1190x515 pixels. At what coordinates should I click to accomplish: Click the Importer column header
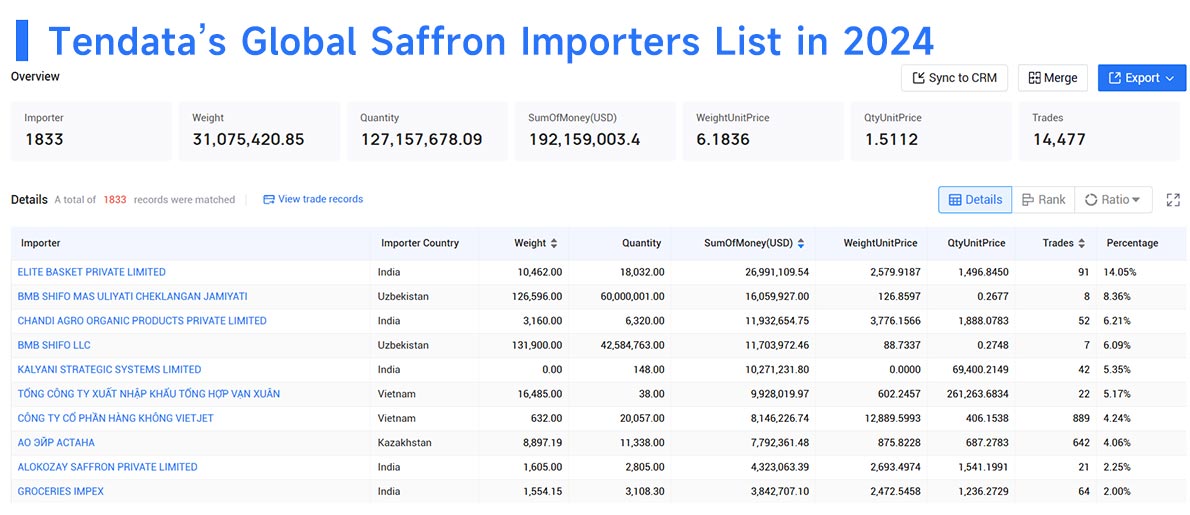click(x=41, y=243)
